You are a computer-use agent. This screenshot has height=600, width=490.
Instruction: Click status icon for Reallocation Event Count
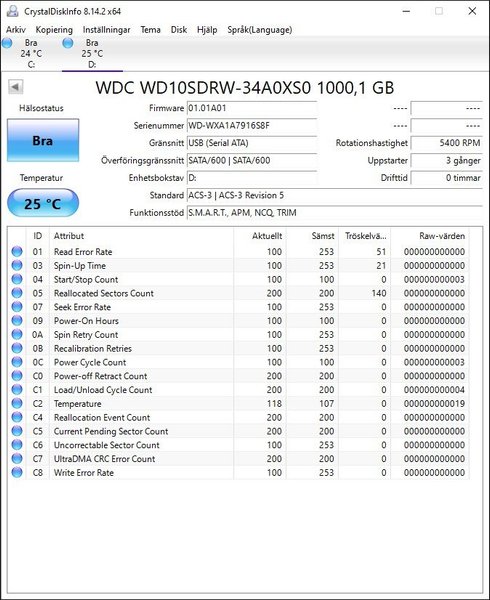(17, 417)
